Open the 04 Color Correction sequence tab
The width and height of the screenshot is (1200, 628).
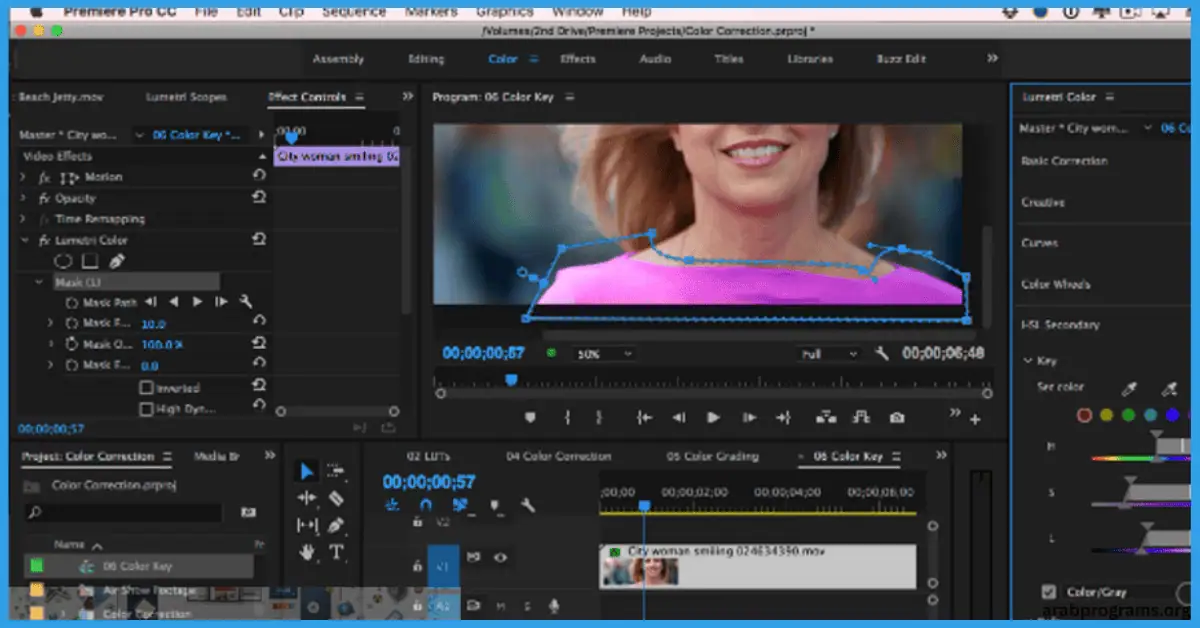(x=558, y=456)
